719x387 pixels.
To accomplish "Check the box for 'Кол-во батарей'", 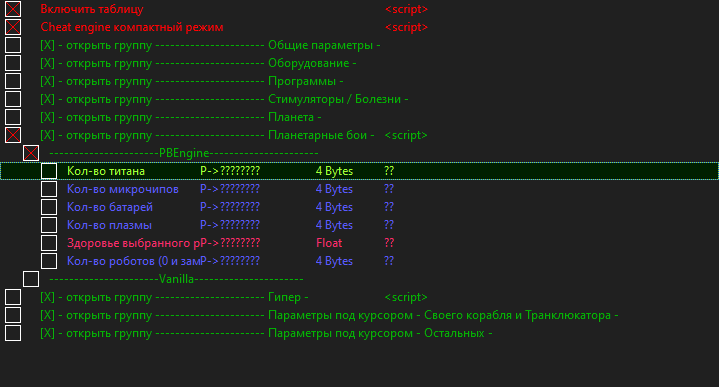I will click(x=49, y=207).
